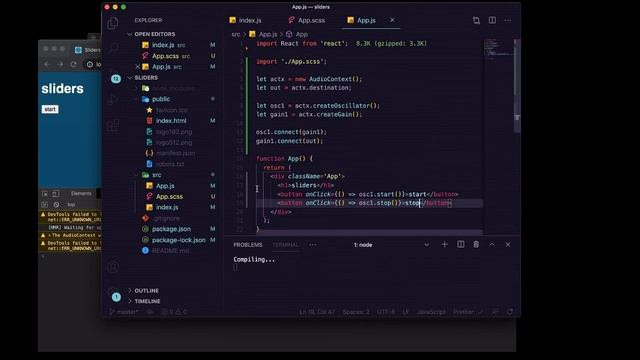Screen dimensions: 640x360
Task: Open the .gitignore file
Action: point(167,218)
